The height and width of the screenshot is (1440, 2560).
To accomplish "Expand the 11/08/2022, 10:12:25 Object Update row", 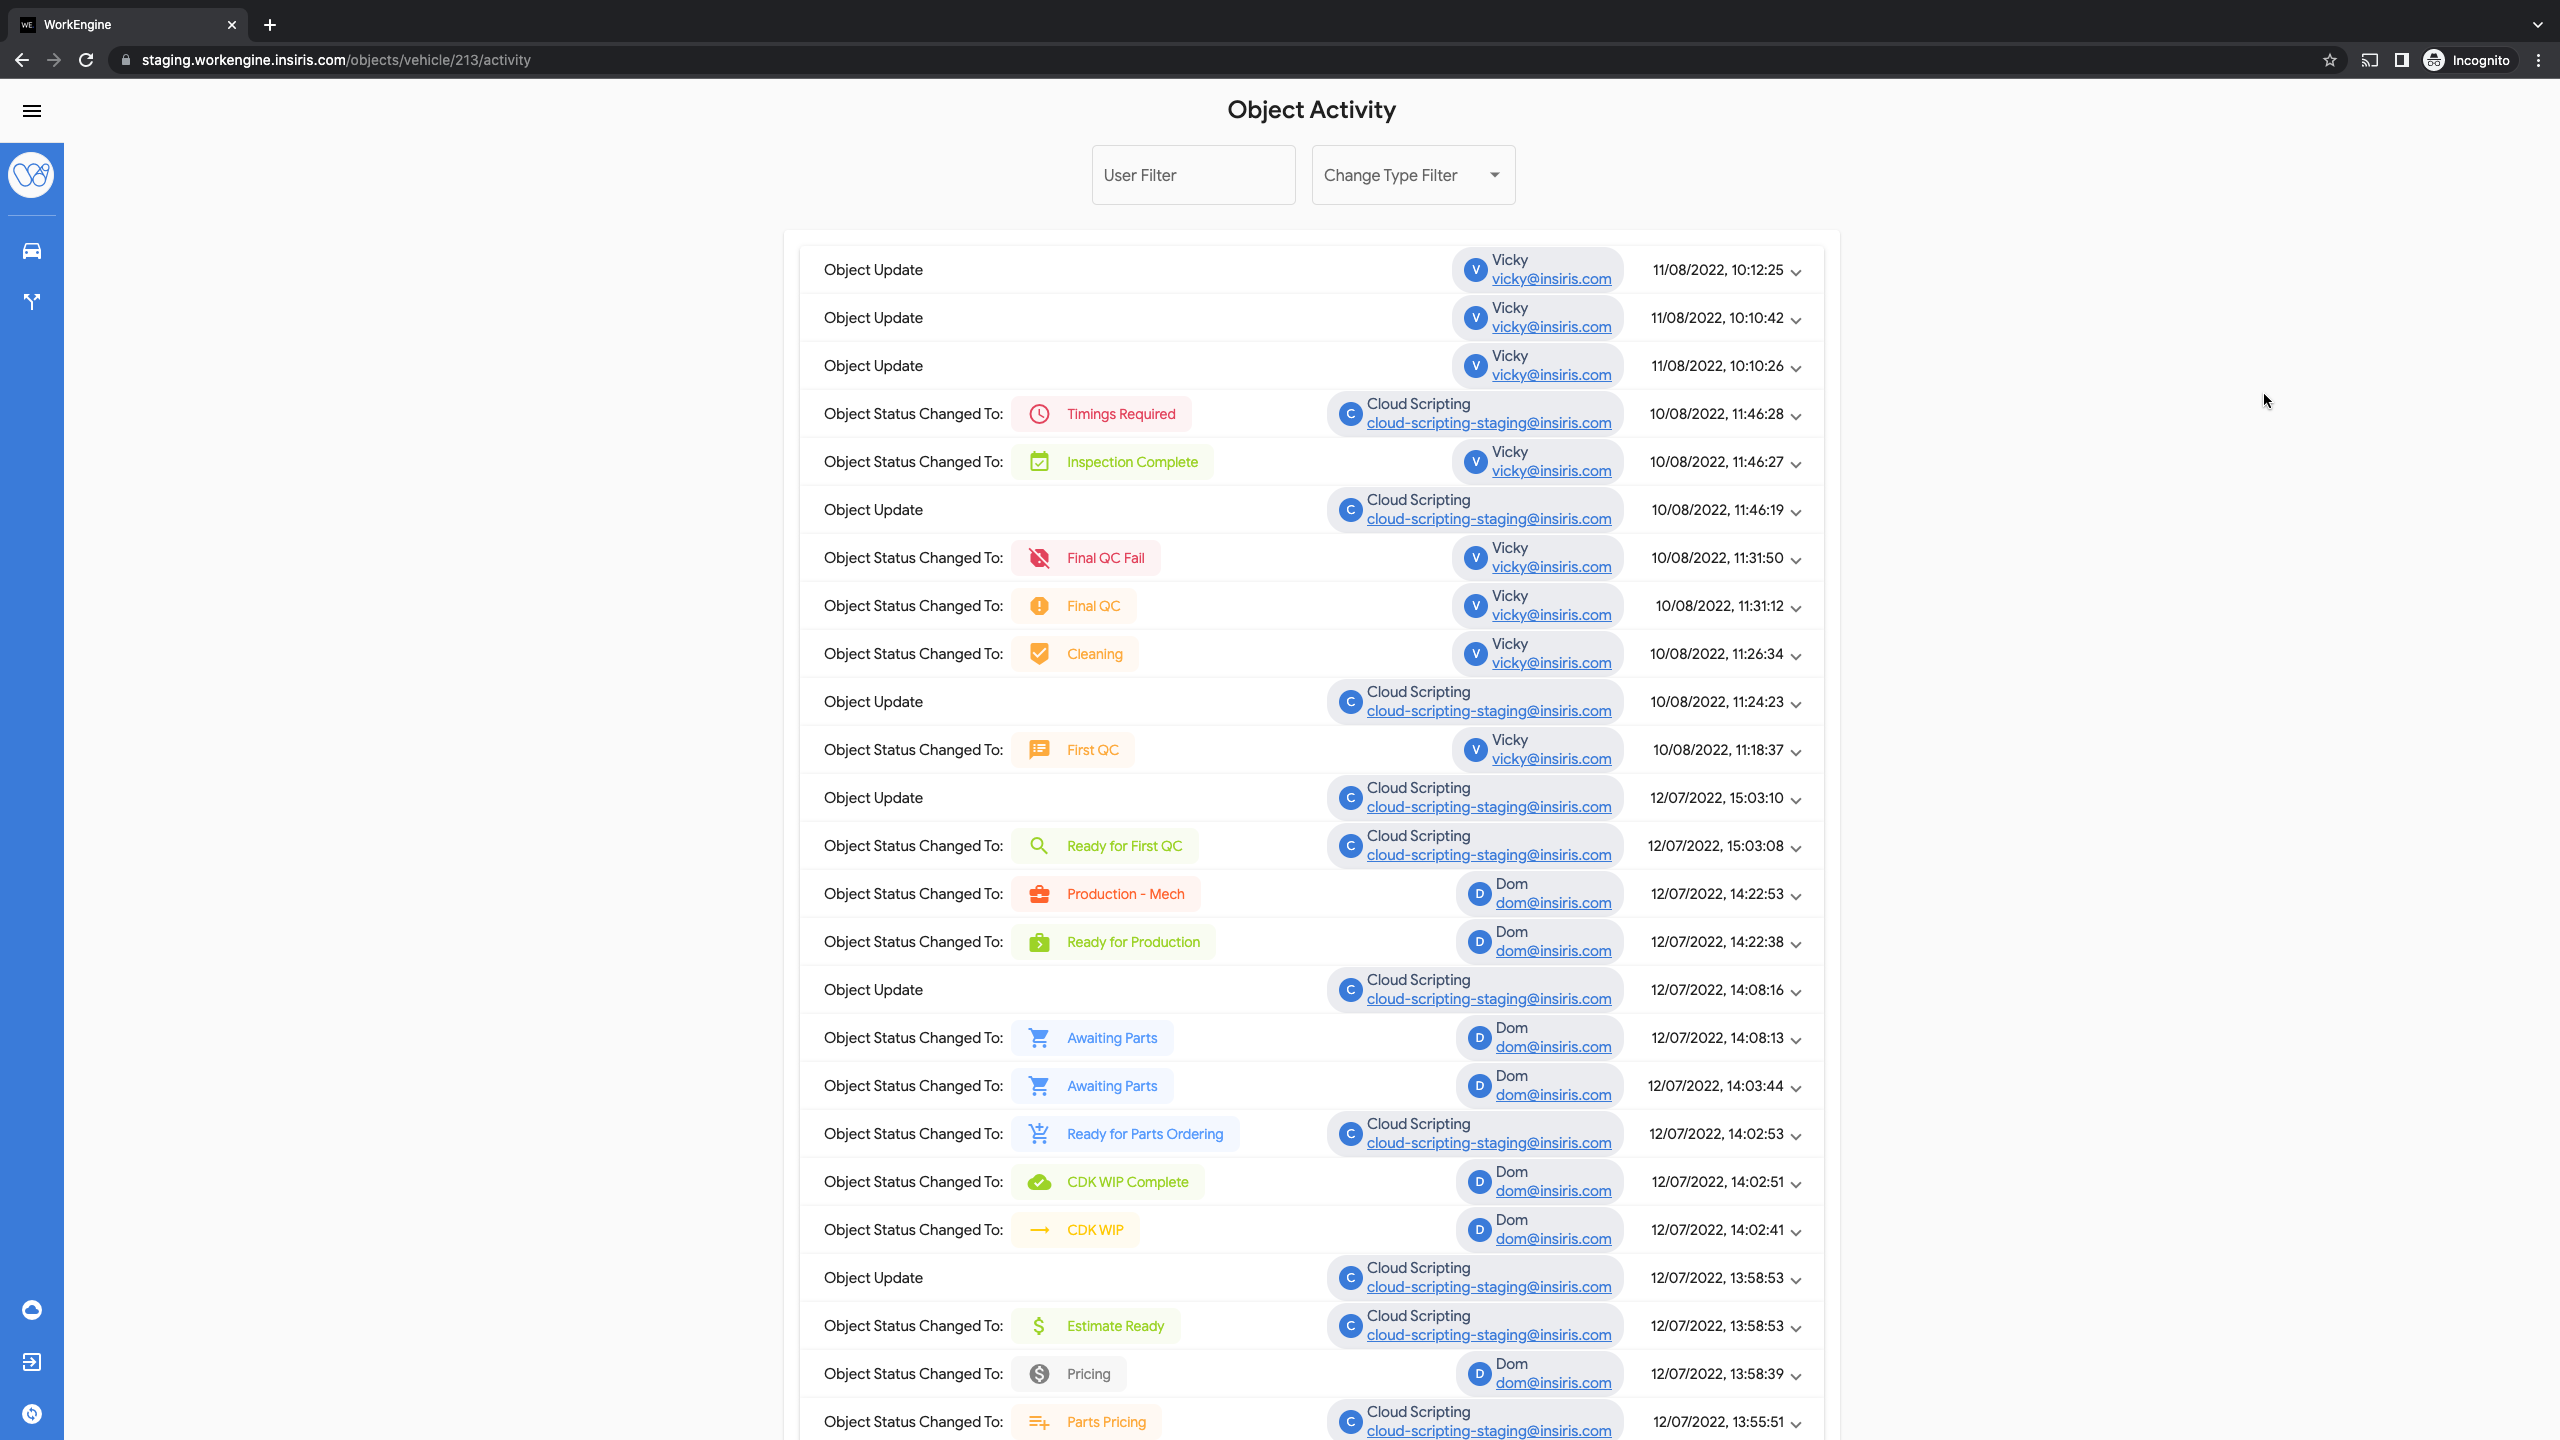I will pyautogui.click(x=1796, y=272).
